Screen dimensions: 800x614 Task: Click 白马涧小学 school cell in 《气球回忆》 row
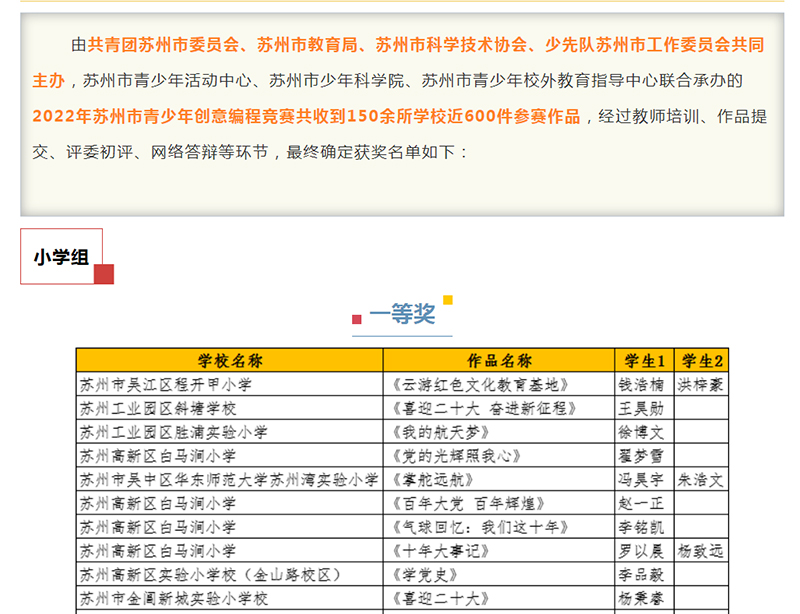tap(158, 527)
